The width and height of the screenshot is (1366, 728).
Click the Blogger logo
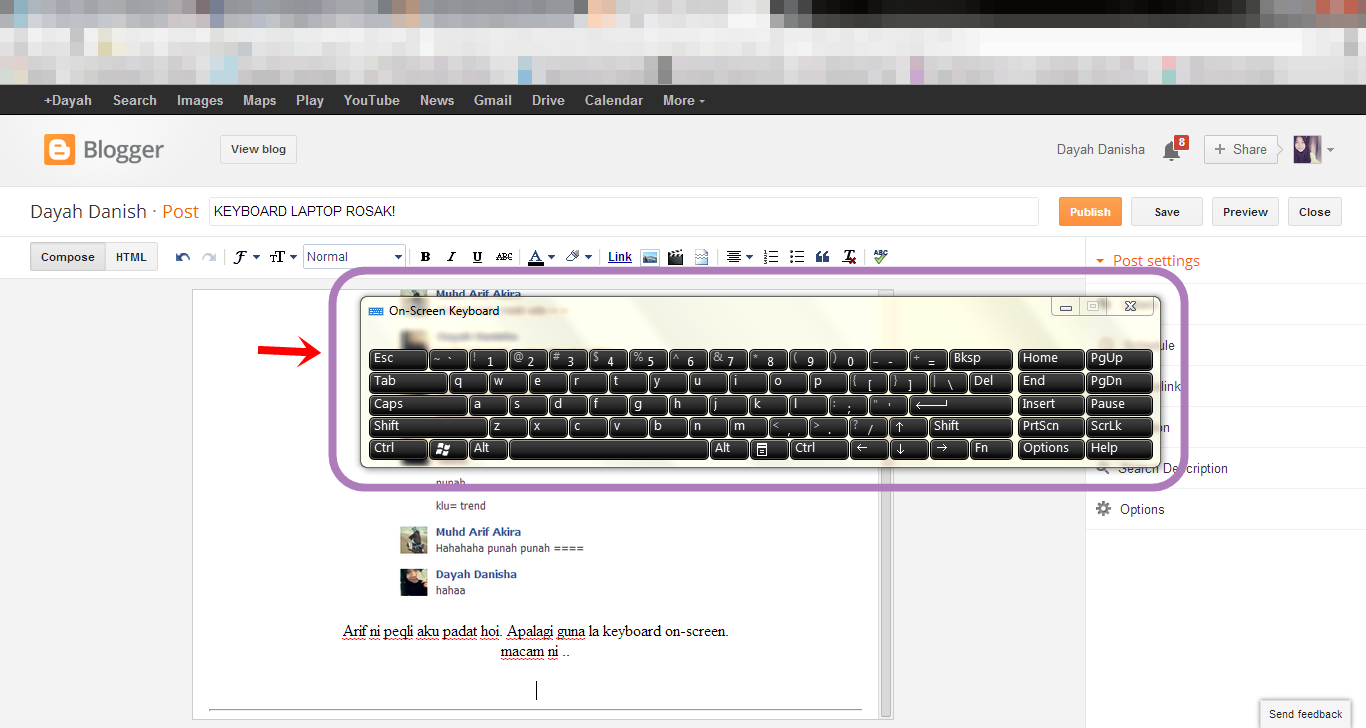(x=104, y=150)
